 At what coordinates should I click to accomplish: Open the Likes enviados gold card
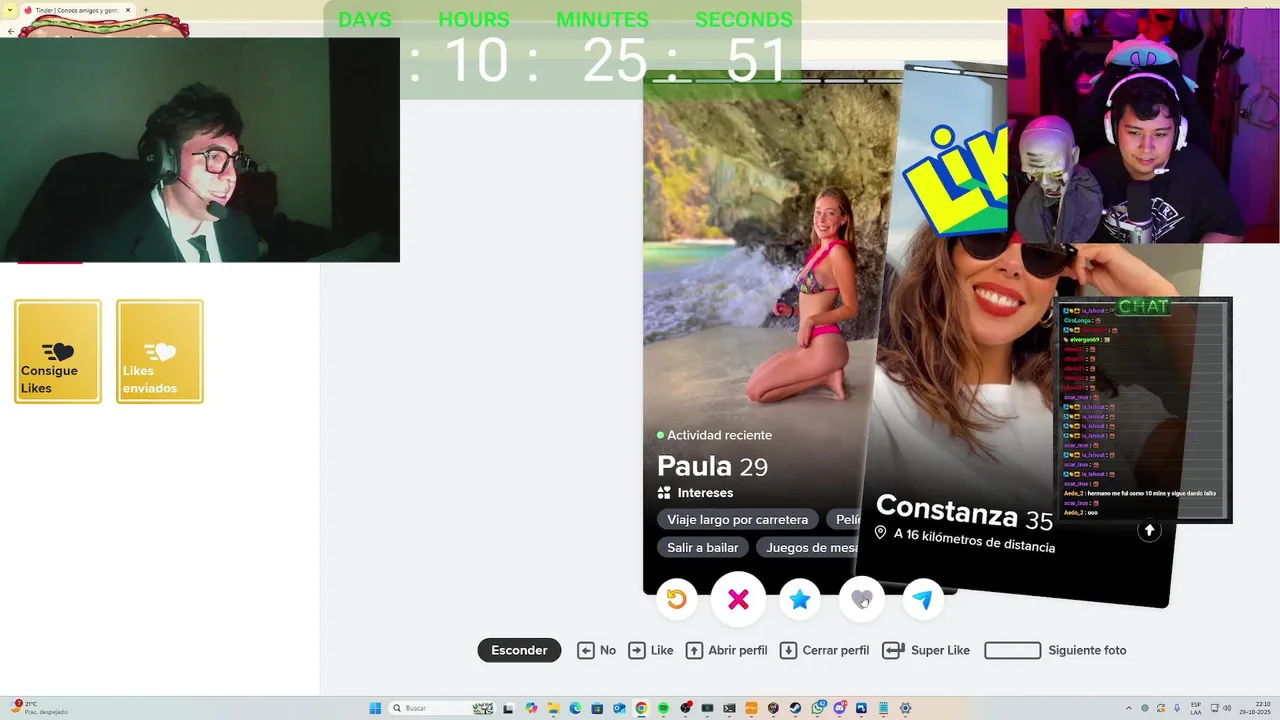(160, 352)
